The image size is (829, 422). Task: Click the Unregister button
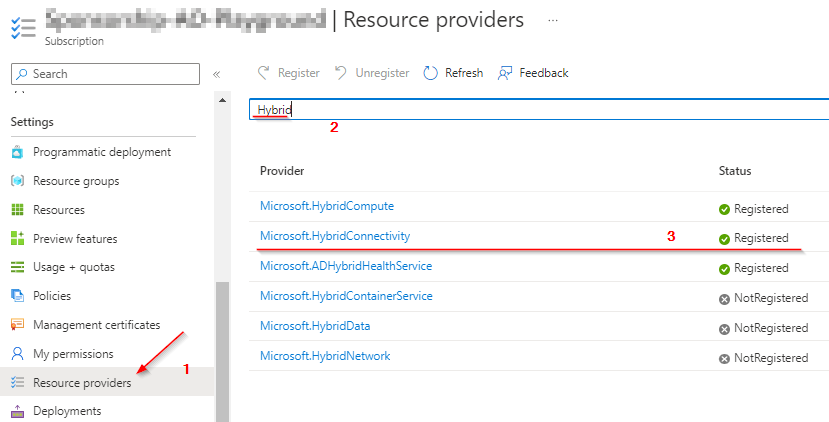pos(372,73)
